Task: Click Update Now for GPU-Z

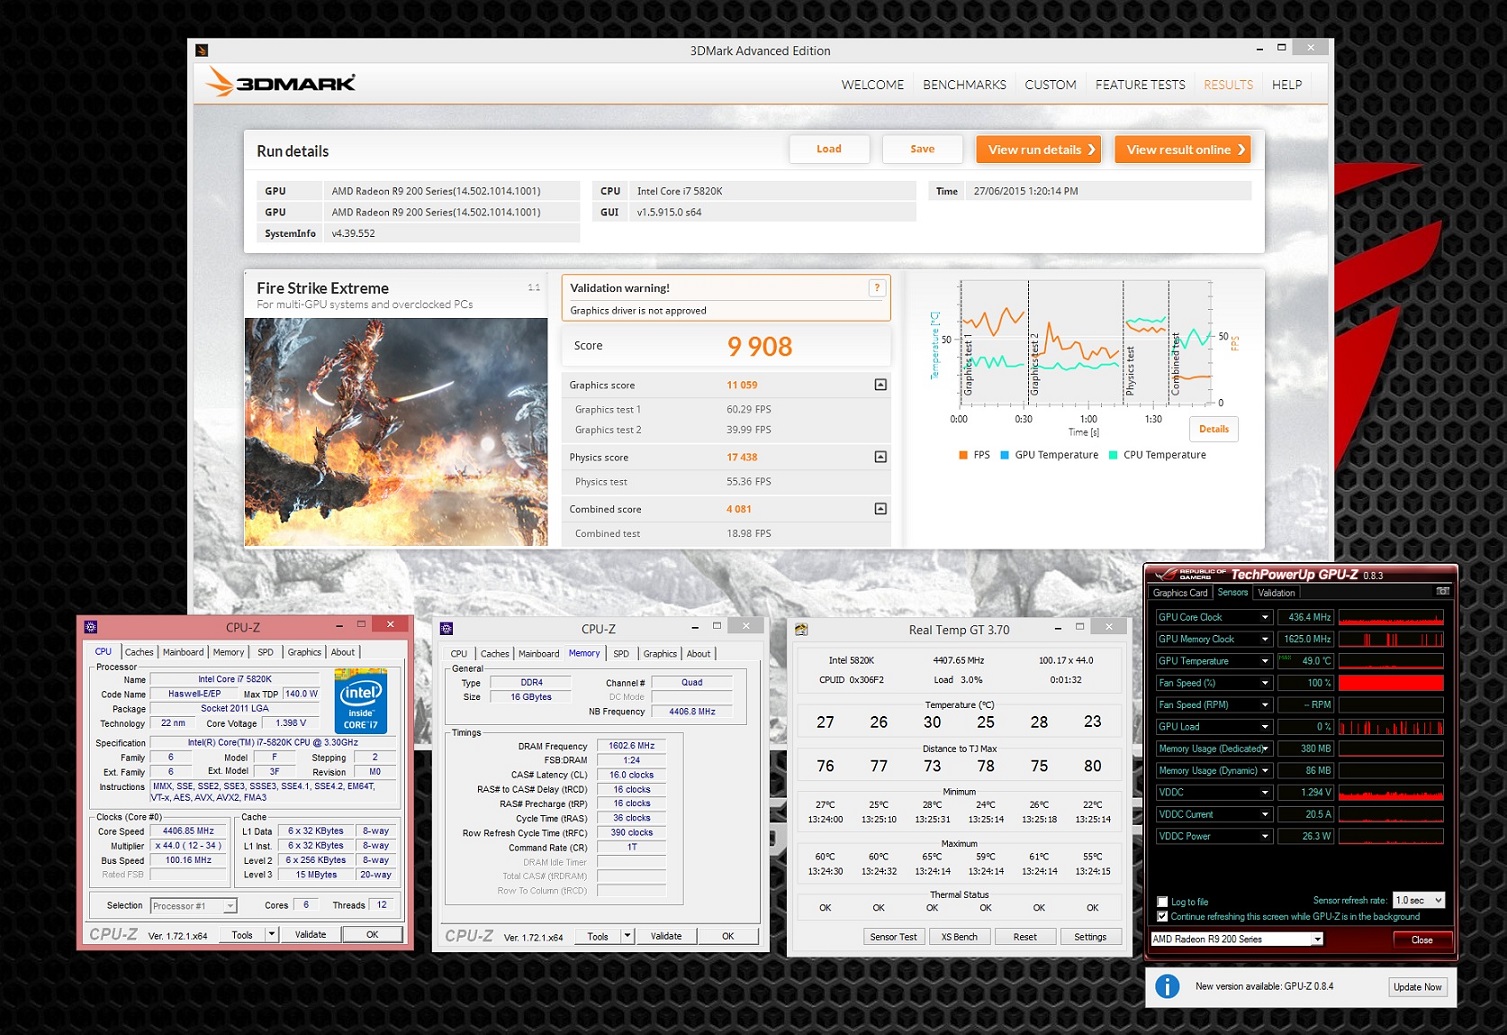Action: (1417, 987)
